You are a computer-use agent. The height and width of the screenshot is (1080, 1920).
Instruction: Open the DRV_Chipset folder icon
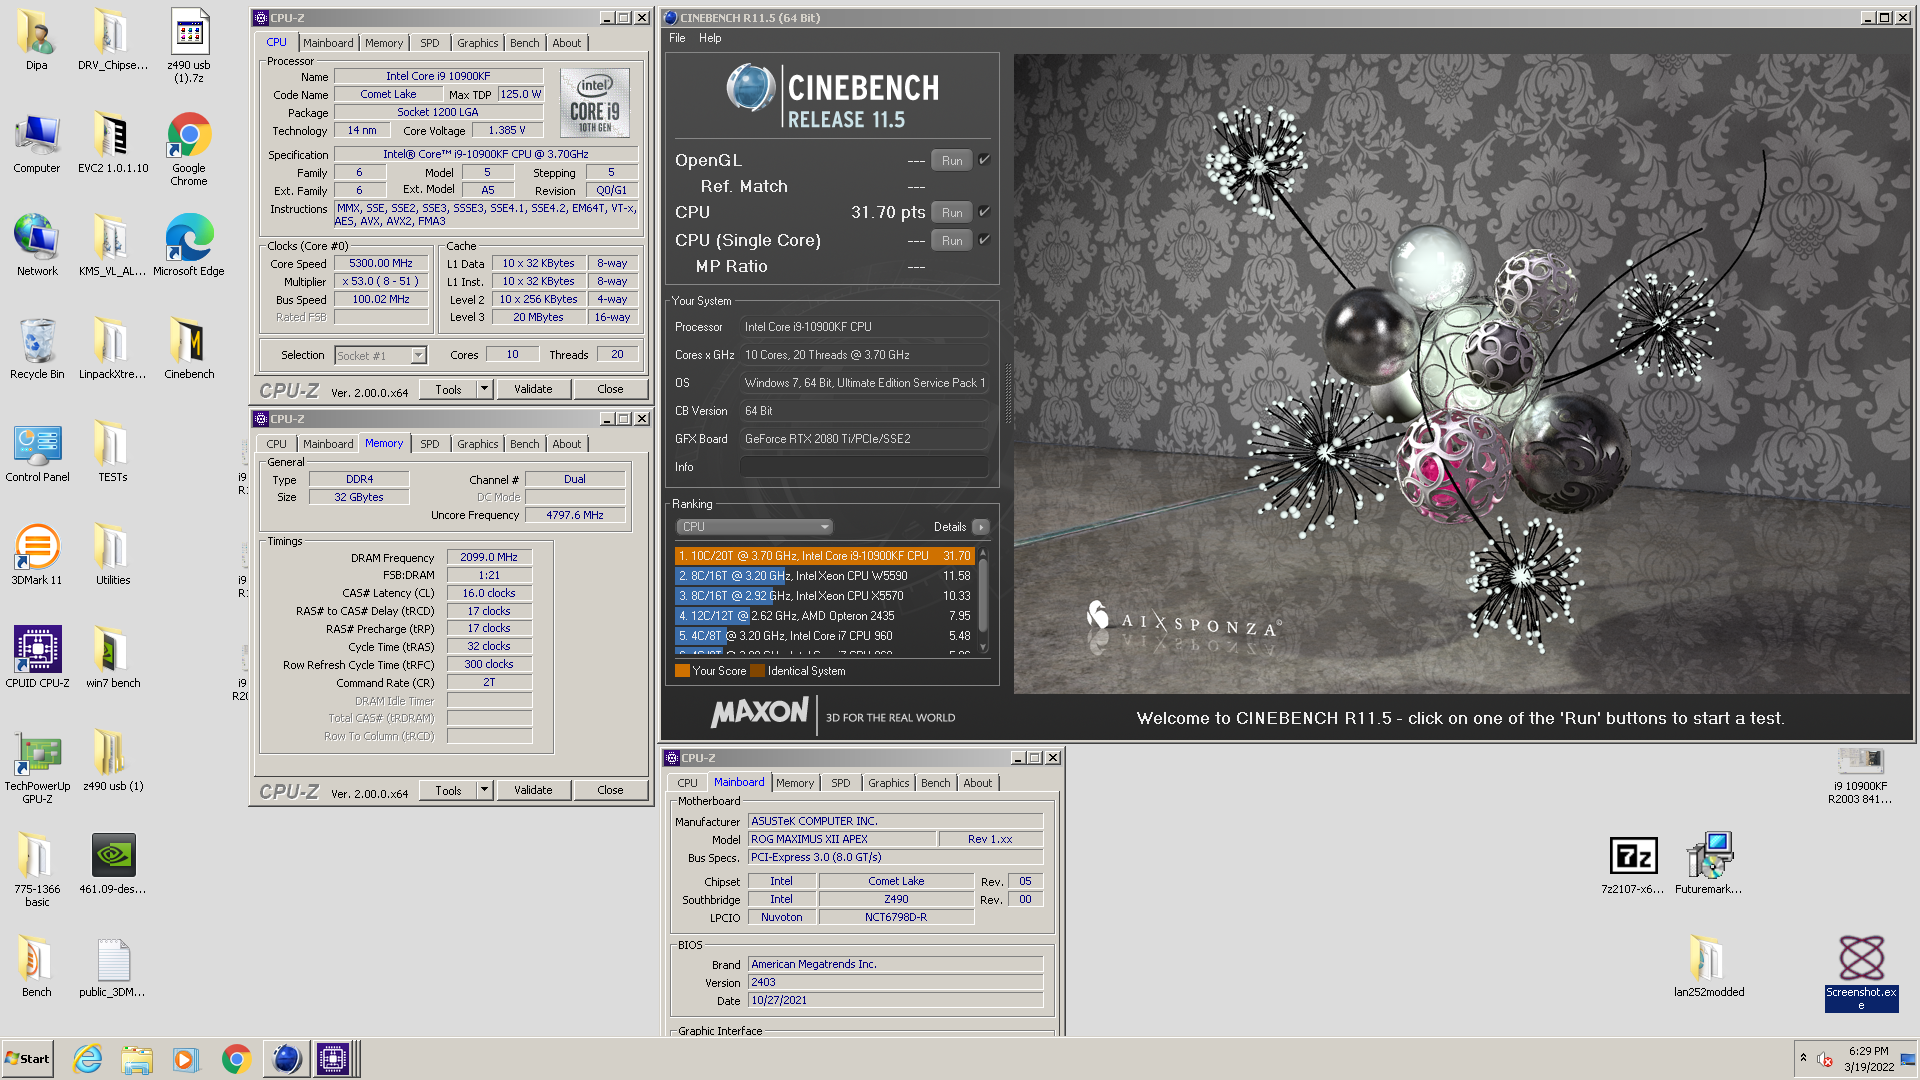click(x=112, y=40)
